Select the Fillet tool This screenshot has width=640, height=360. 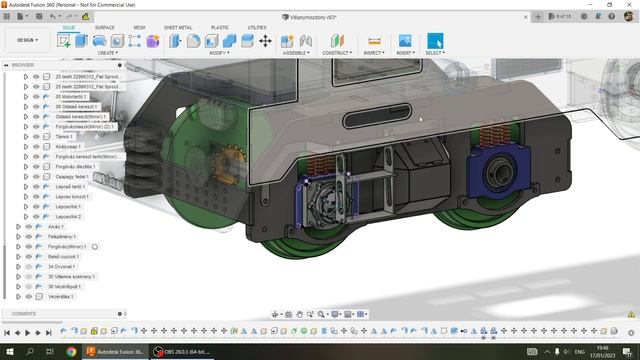click(x=193, y=41)
